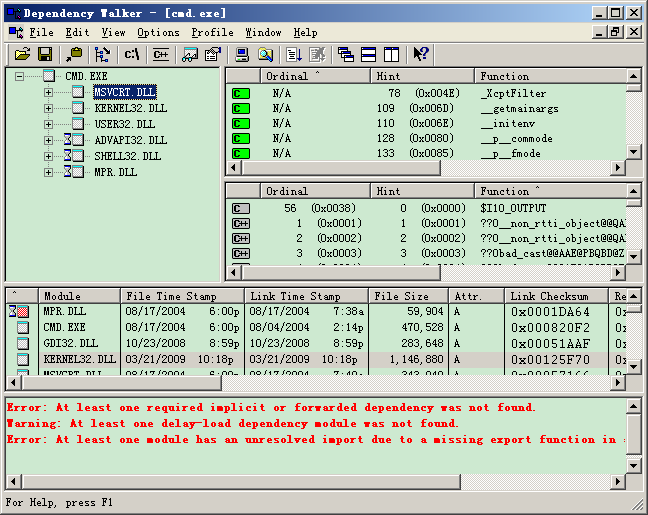Click the Cascade windows icon
Screen dimensions: 648x515
[x=345, y=54]
